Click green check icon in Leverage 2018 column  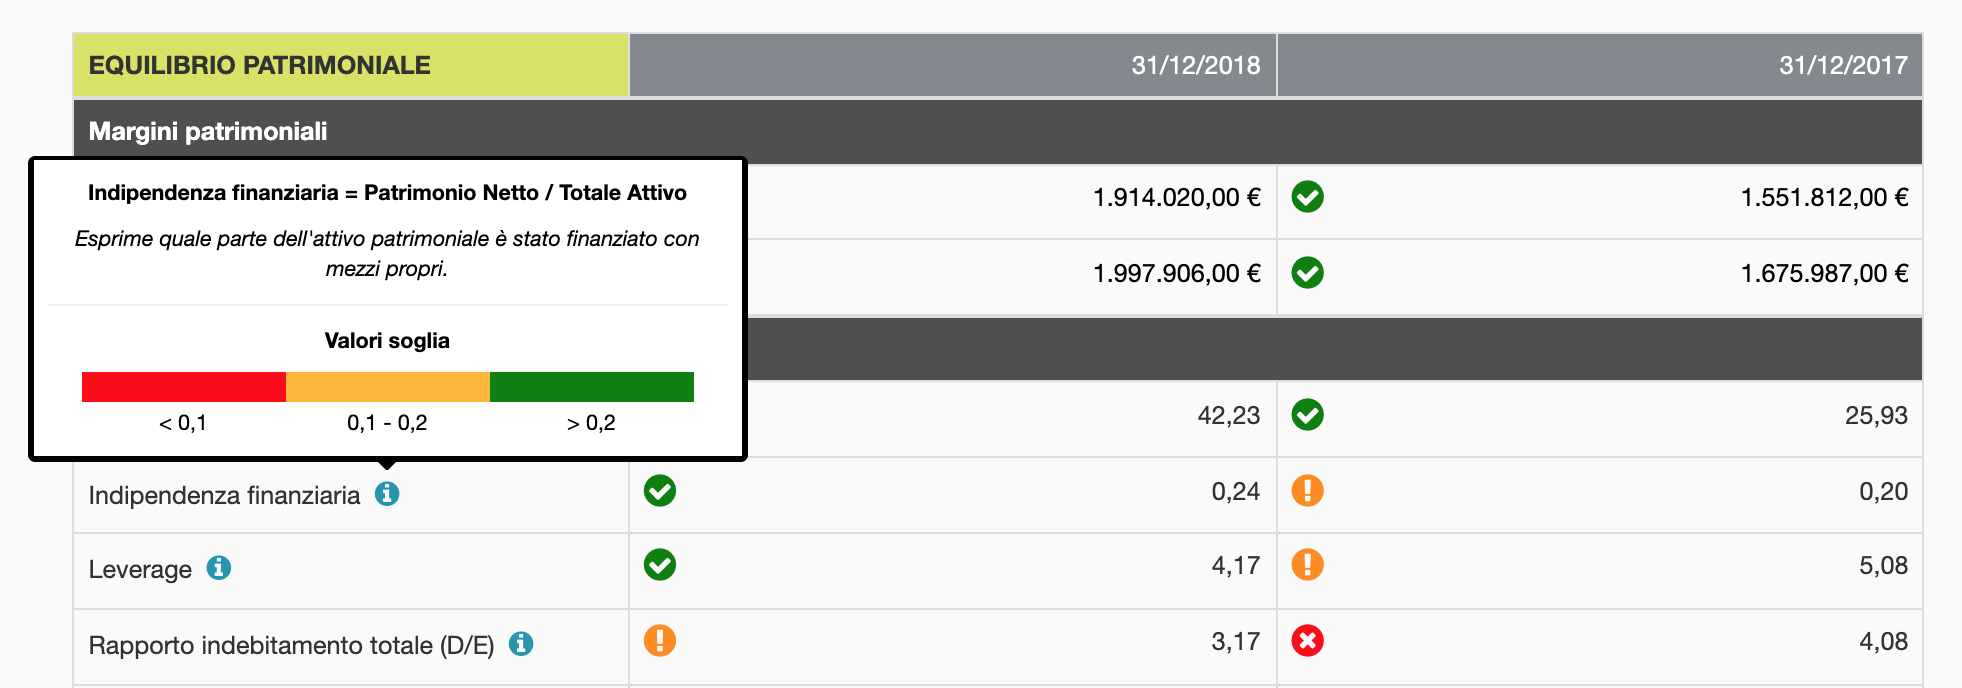(660, 565)
